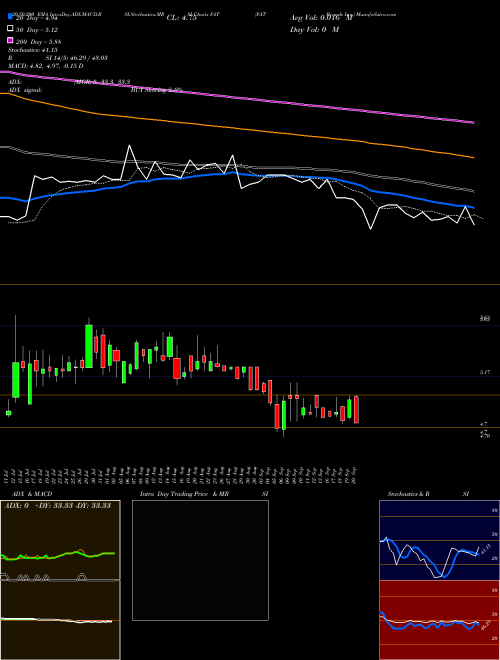This screenshot has width=500, height=660.
Task: Click the 'MACD: 4.82, 4.97, -0.15 D' line
Action: 45,66
